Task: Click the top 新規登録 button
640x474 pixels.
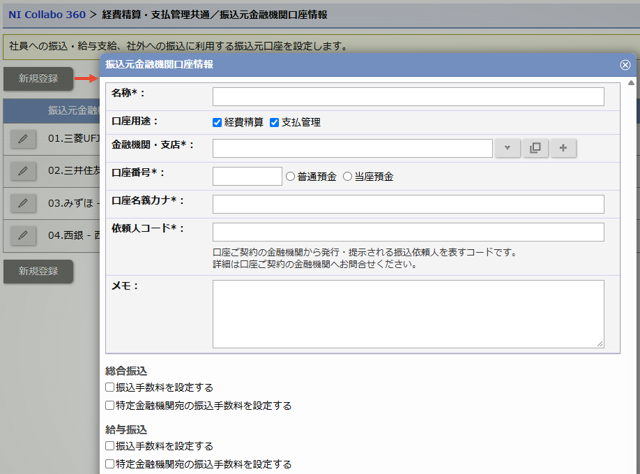Action: (x=38, y=77)
